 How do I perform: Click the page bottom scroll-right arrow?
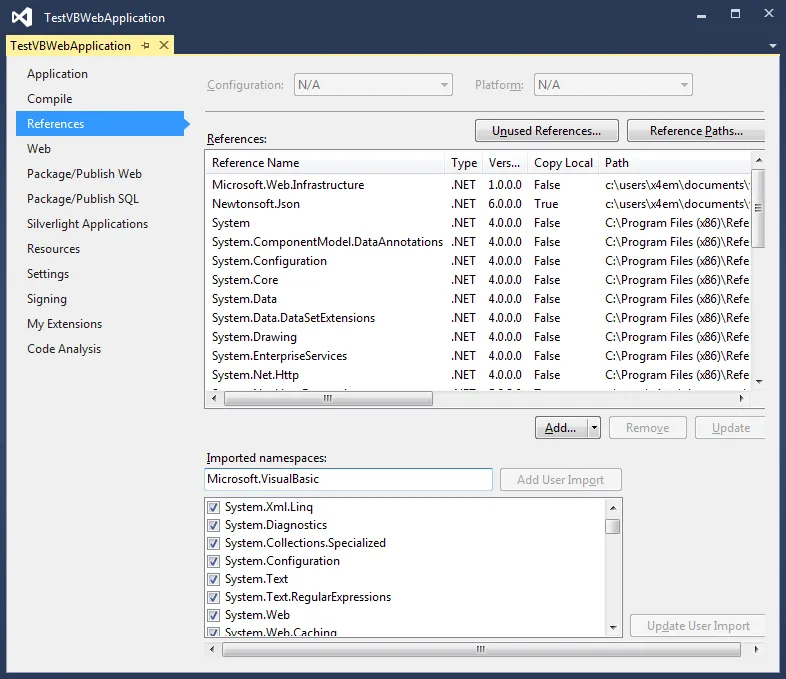click(756, 650)
